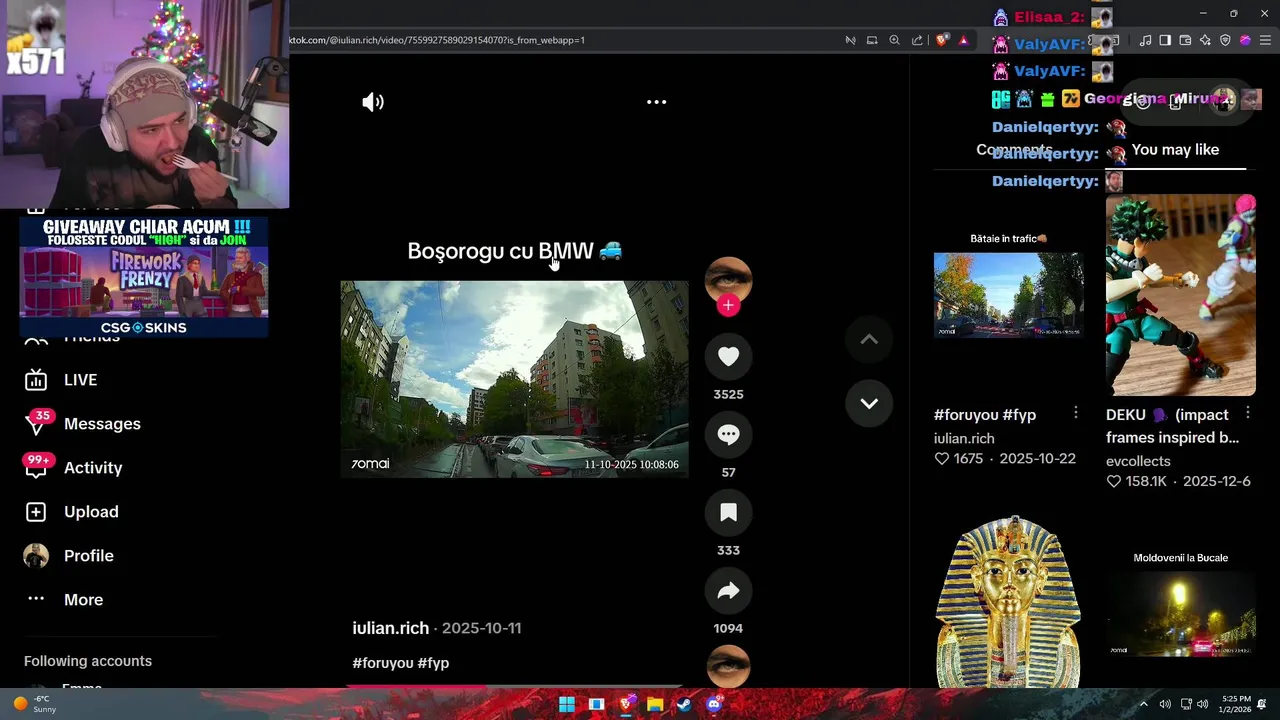This screenshot has width=1280, height=720.
Task: Click the heart showing 158.1K likes
Action: point(1113,481)
